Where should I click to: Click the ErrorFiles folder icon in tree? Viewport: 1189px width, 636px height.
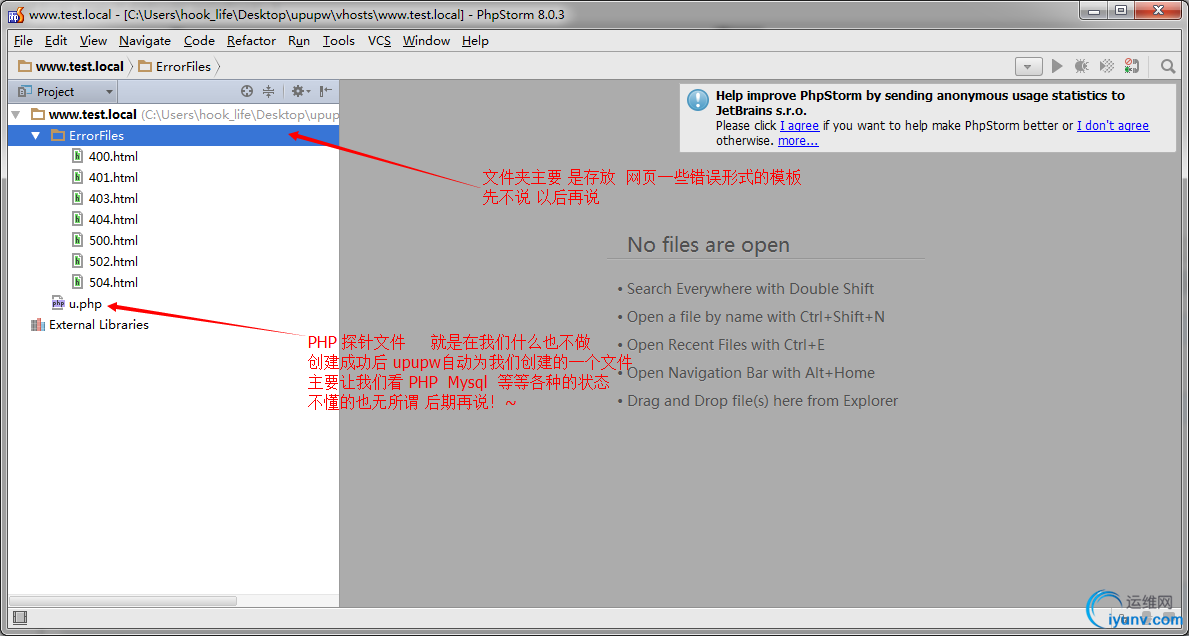tap(58, 136)
